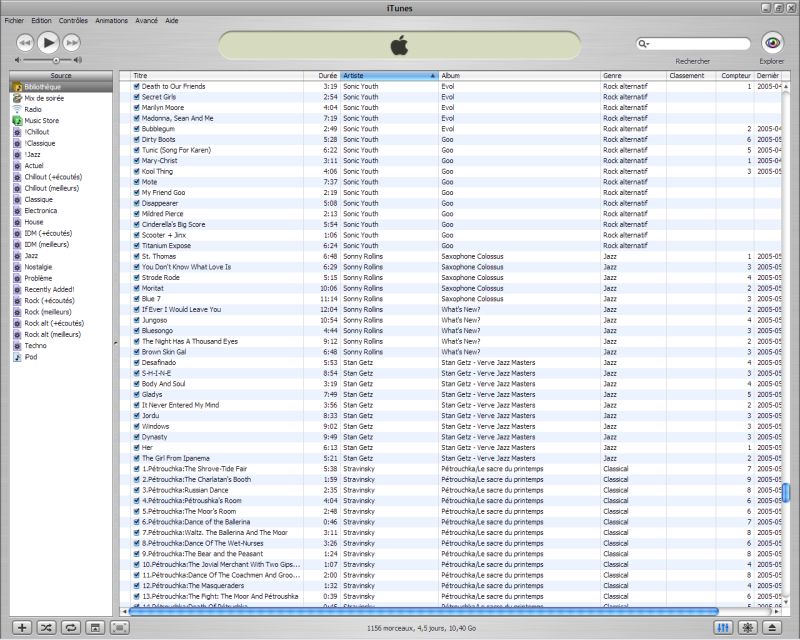Open the Contrôles menu
Screen dimensions: 800x640
[x=73, y=20]
